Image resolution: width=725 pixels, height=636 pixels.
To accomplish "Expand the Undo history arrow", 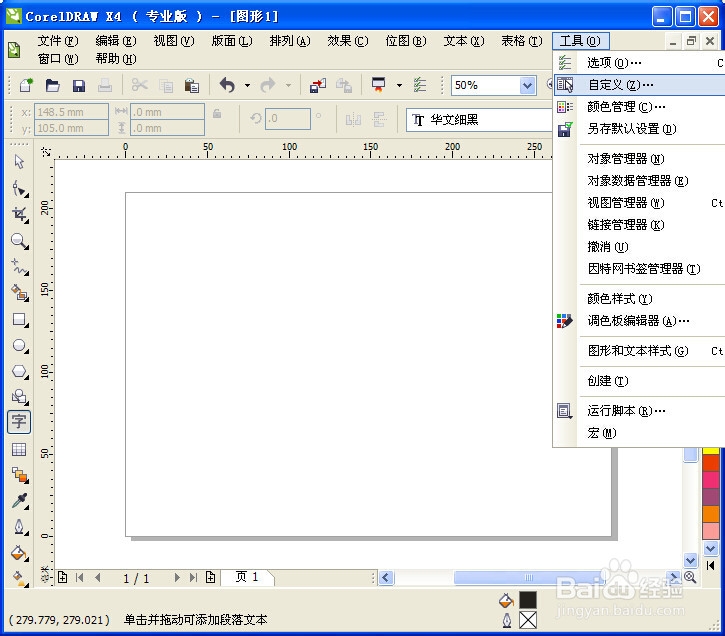I will [x=247, y=86].
